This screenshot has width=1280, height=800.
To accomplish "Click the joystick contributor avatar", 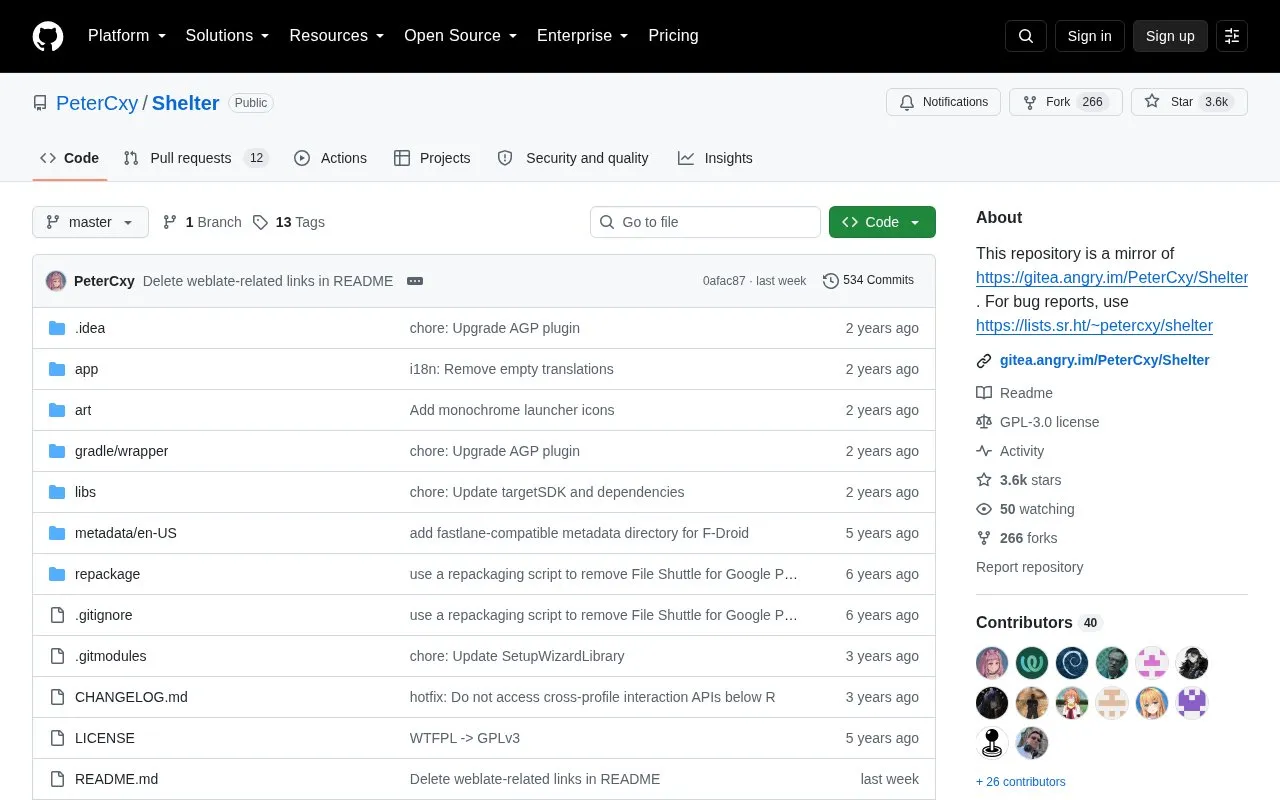I will coord(992,742).
